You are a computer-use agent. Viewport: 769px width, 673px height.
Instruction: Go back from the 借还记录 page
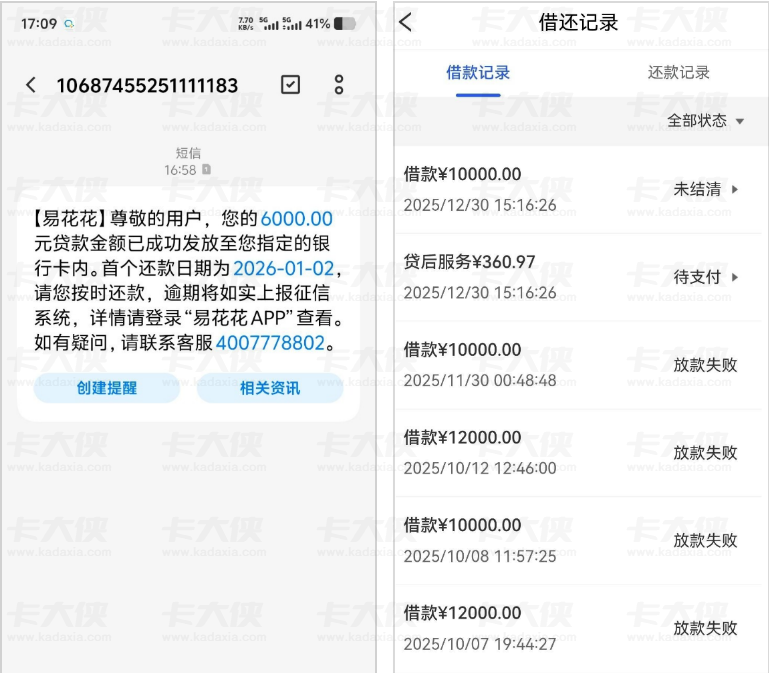(x=405, y=22)
